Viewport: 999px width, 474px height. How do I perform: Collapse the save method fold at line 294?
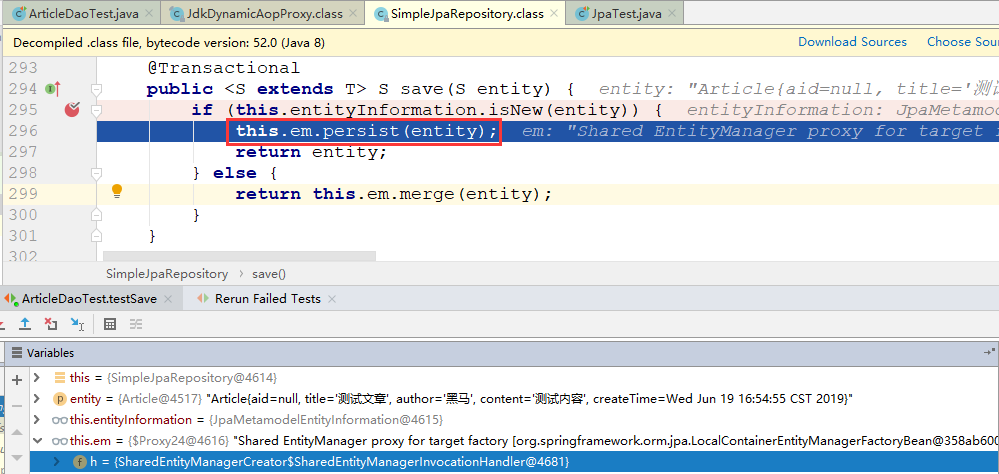coord(96,89)
